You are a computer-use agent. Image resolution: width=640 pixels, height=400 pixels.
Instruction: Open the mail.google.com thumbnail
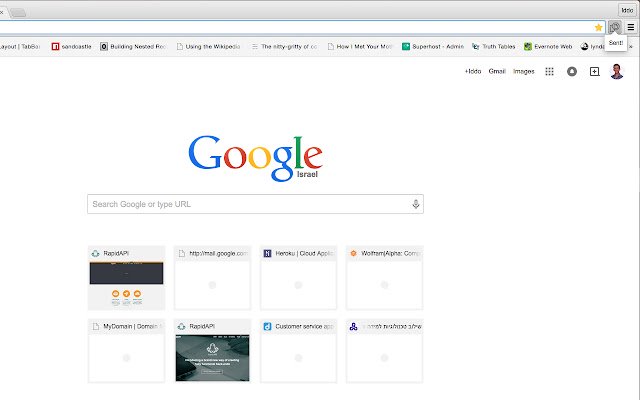click(x=212, y=278)
